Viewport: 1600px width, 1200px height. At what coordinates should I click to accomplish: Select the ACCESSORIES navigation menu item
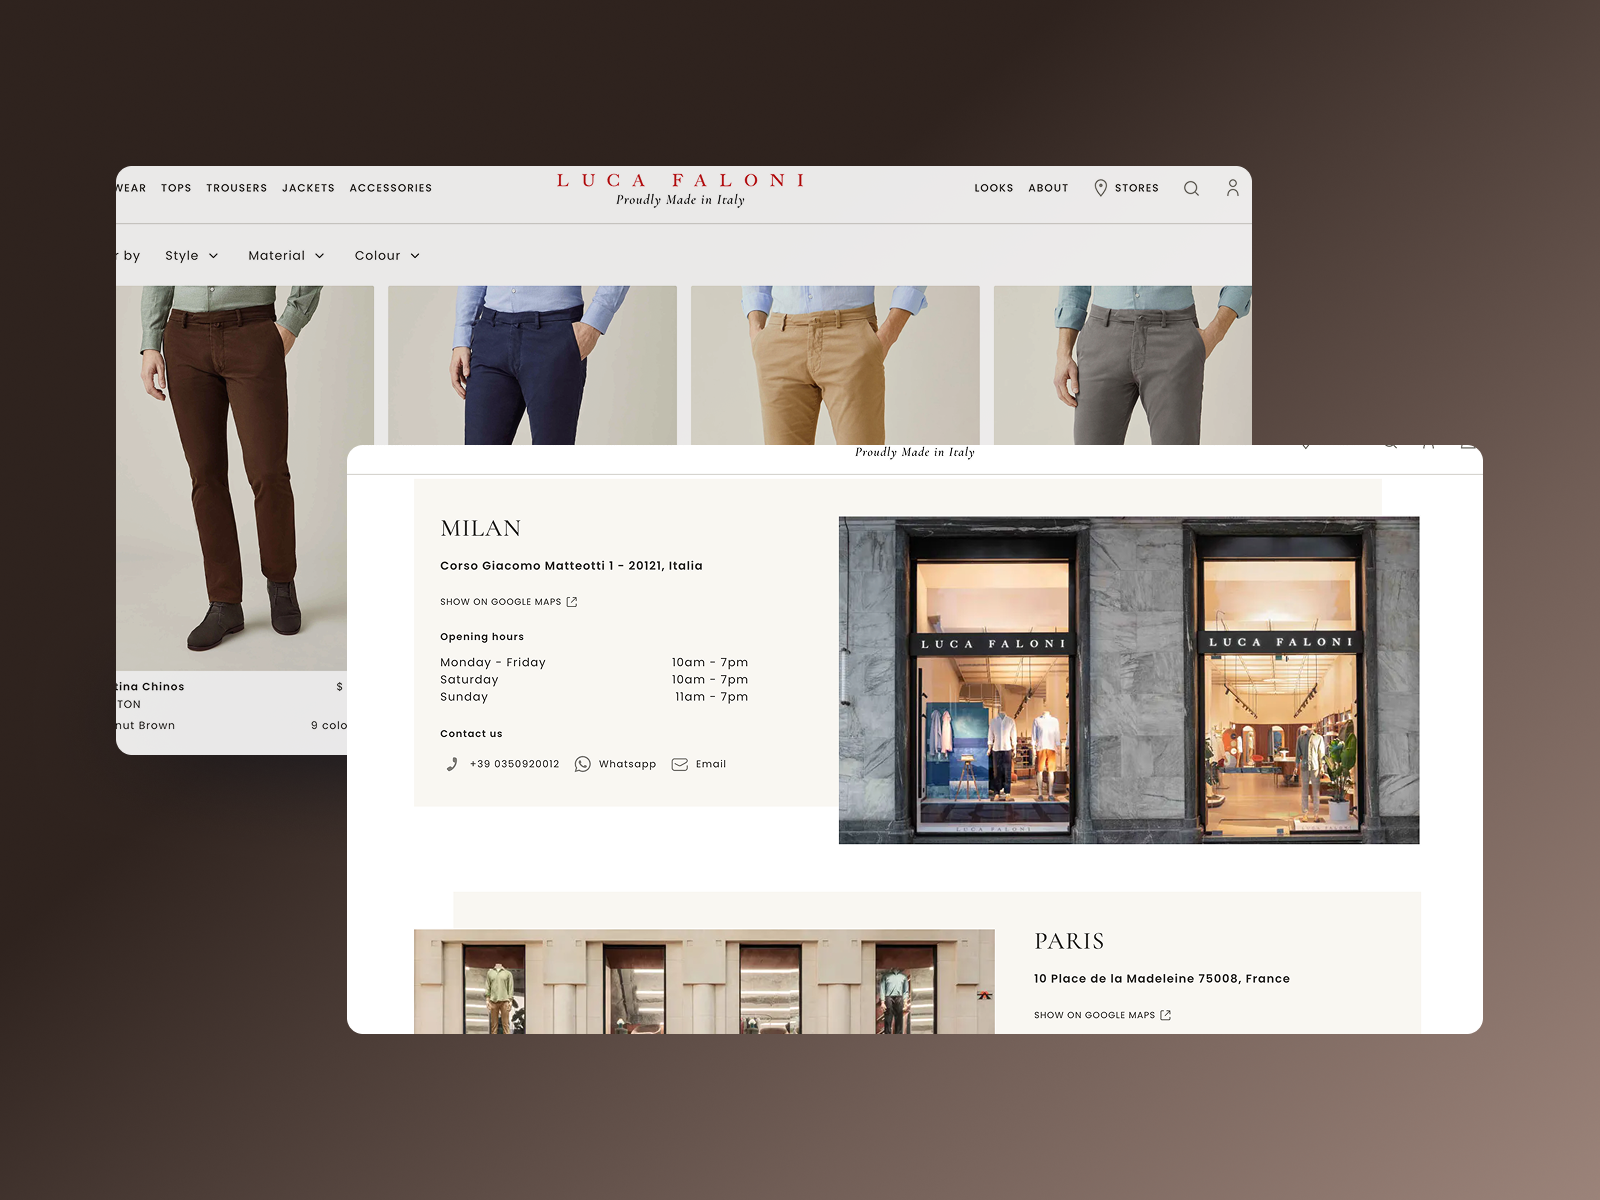(391, 188)
